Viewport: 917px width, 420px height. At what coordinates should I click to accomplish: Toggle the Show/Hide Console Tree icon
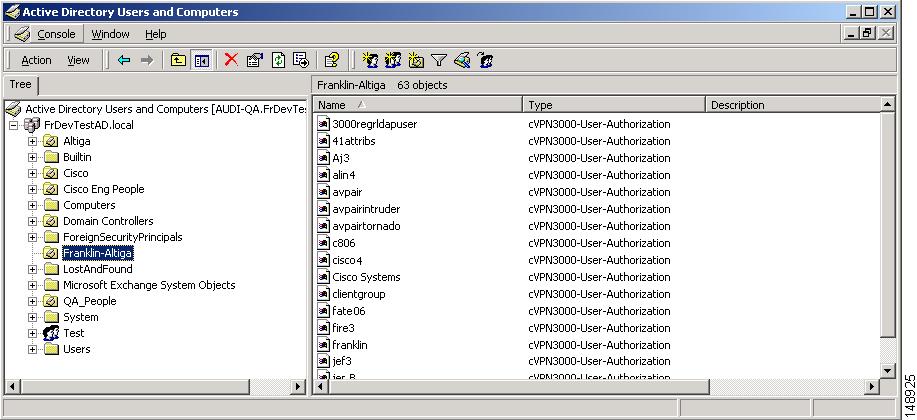202,60
